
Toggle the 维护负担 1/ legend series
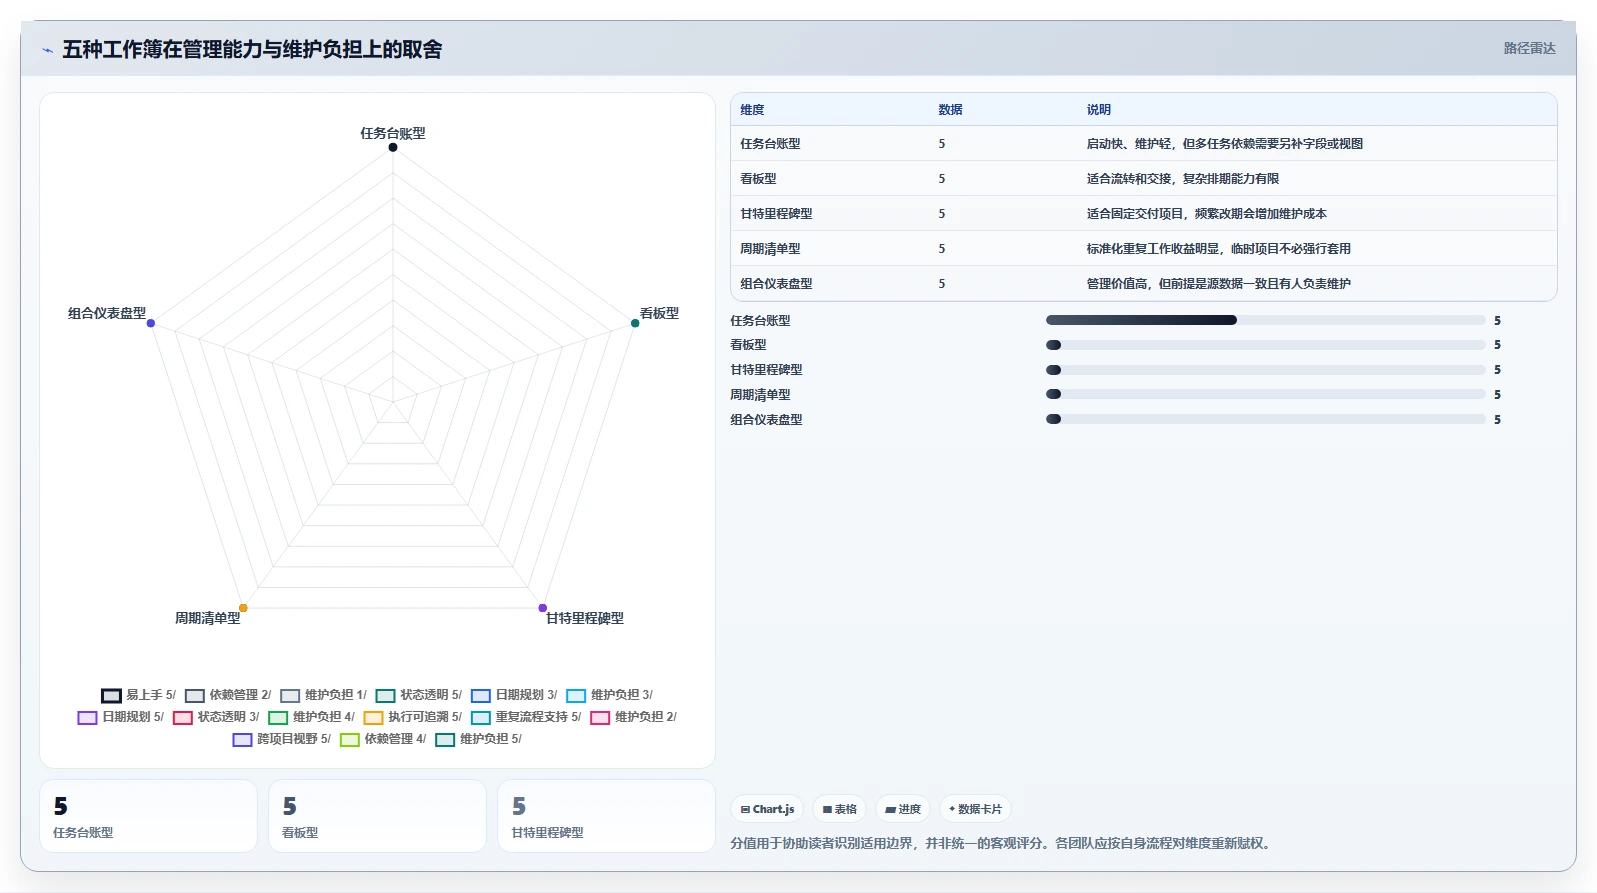323,695
